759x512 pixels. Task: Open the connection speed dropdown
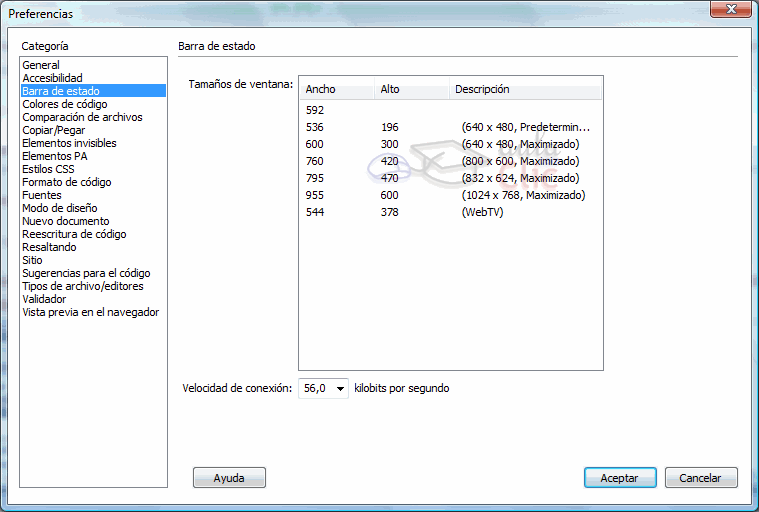(x=341, y=388)
